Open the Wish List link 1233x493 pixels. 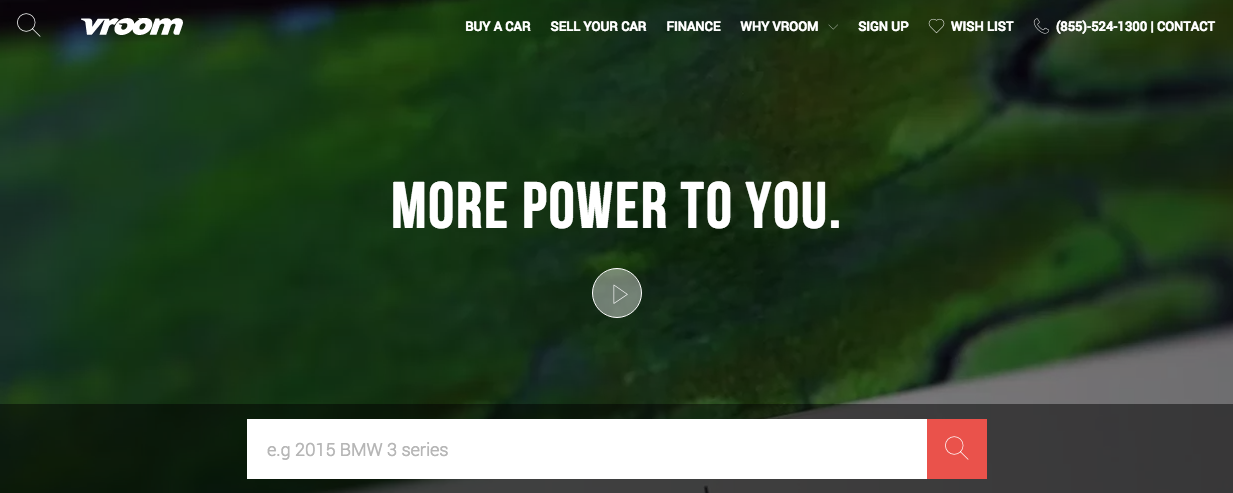982,26
